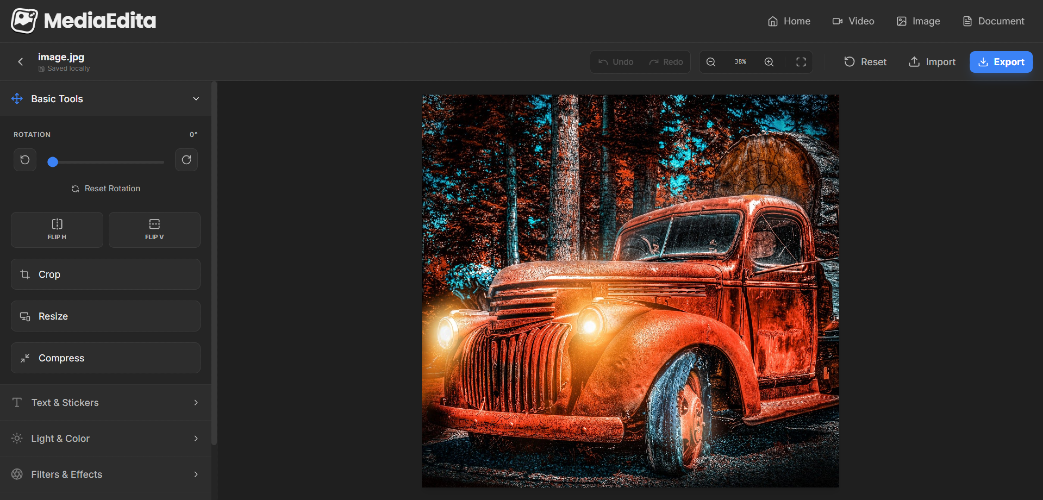Go to Home in the top navigation
This screenshot has width=1043, height=500.
[788, 21]
